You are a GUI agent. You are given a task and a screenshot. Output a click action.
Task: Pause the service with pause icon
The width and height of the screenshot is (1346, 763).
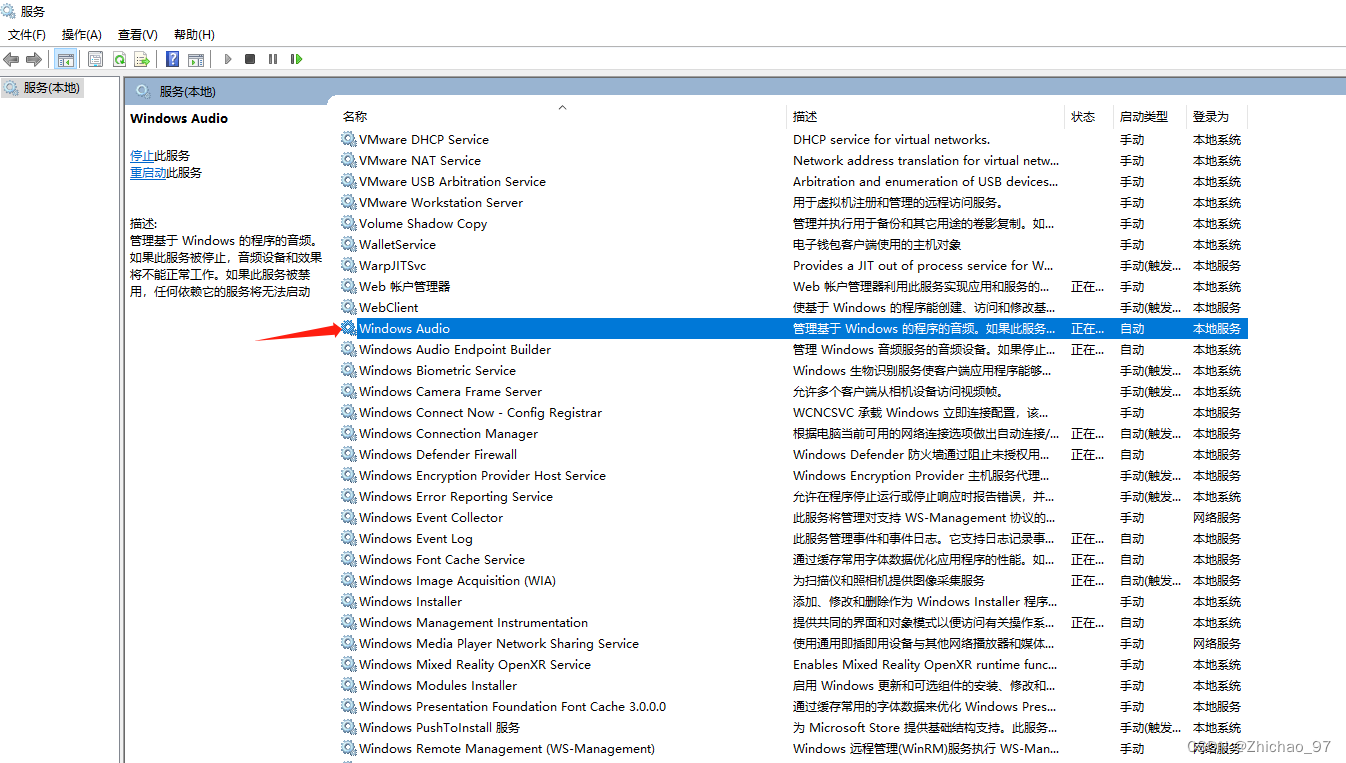coord(273,59)
